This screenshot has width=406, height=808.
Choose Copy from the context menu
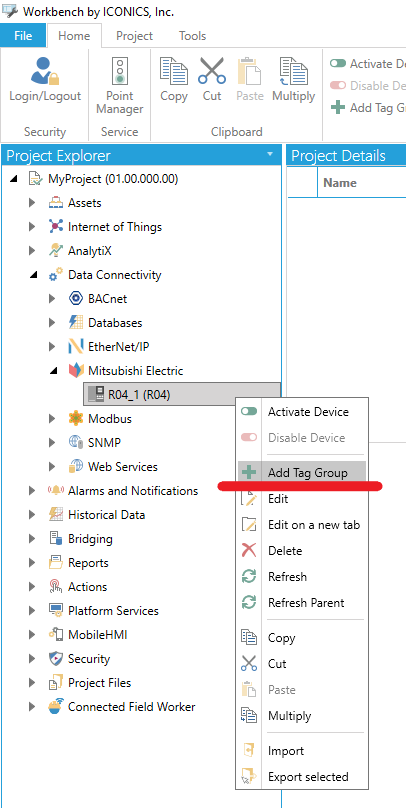point(302,638)
